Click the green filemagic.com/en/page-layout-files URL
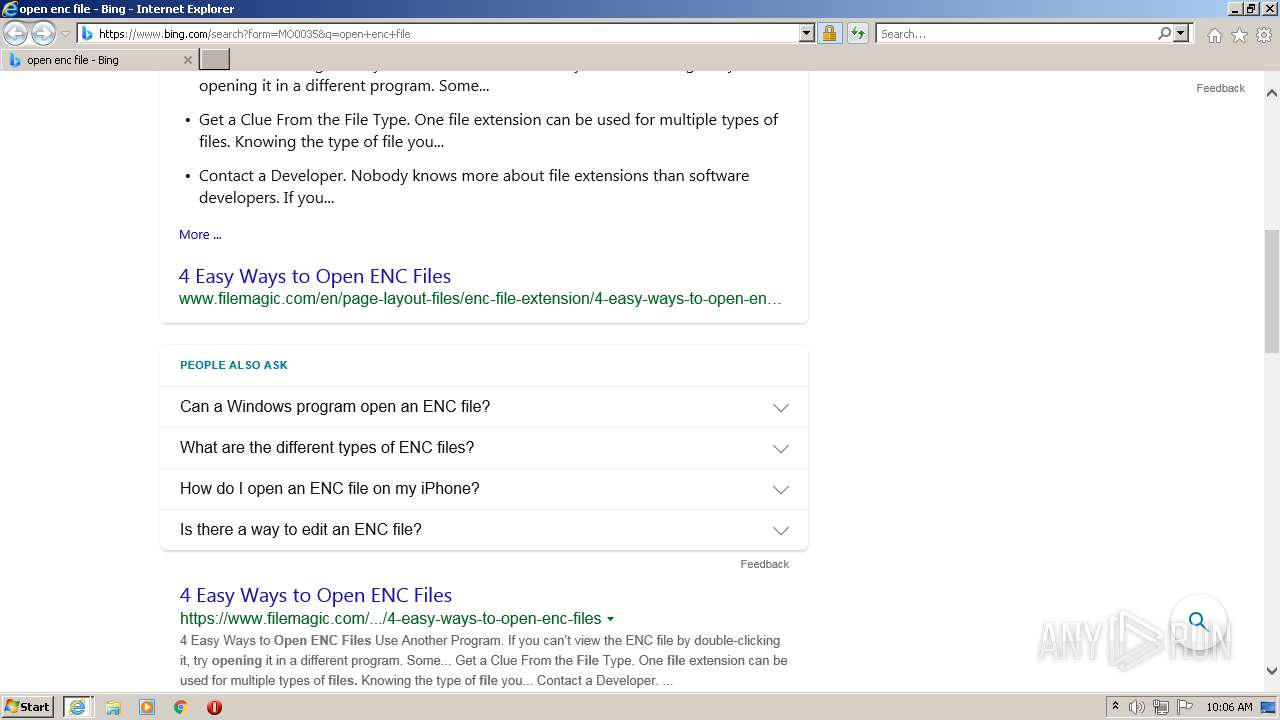This screenshot has width=1280, height=720. (x=480, y=298)
